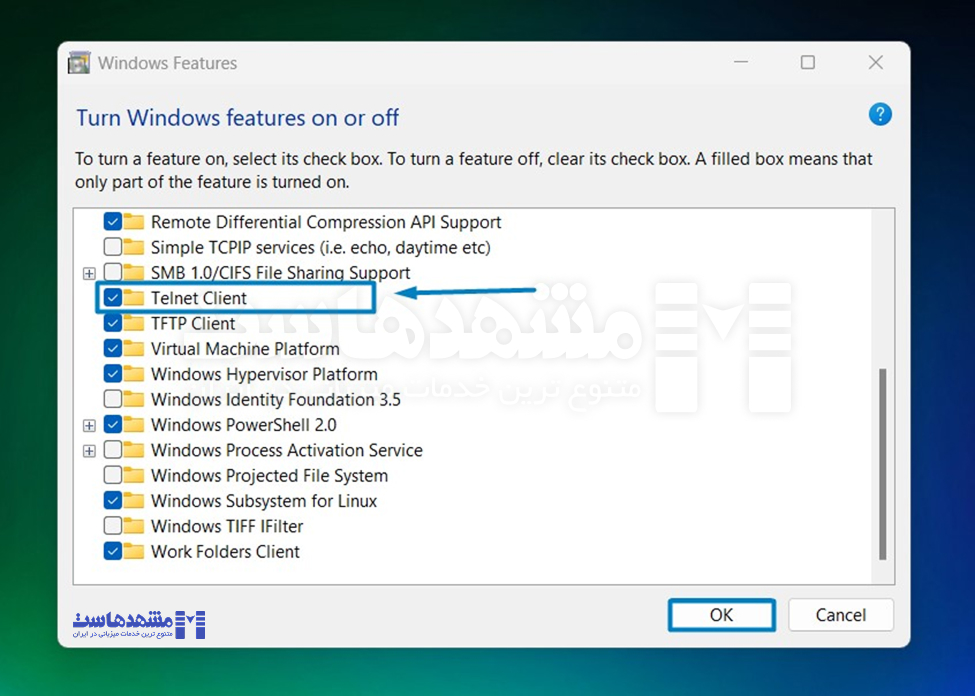The image size is (975, 696).
Task: Click folder icon beside SMB 1.0/CIFS File Sharing
Action: (x=133, y=272)
